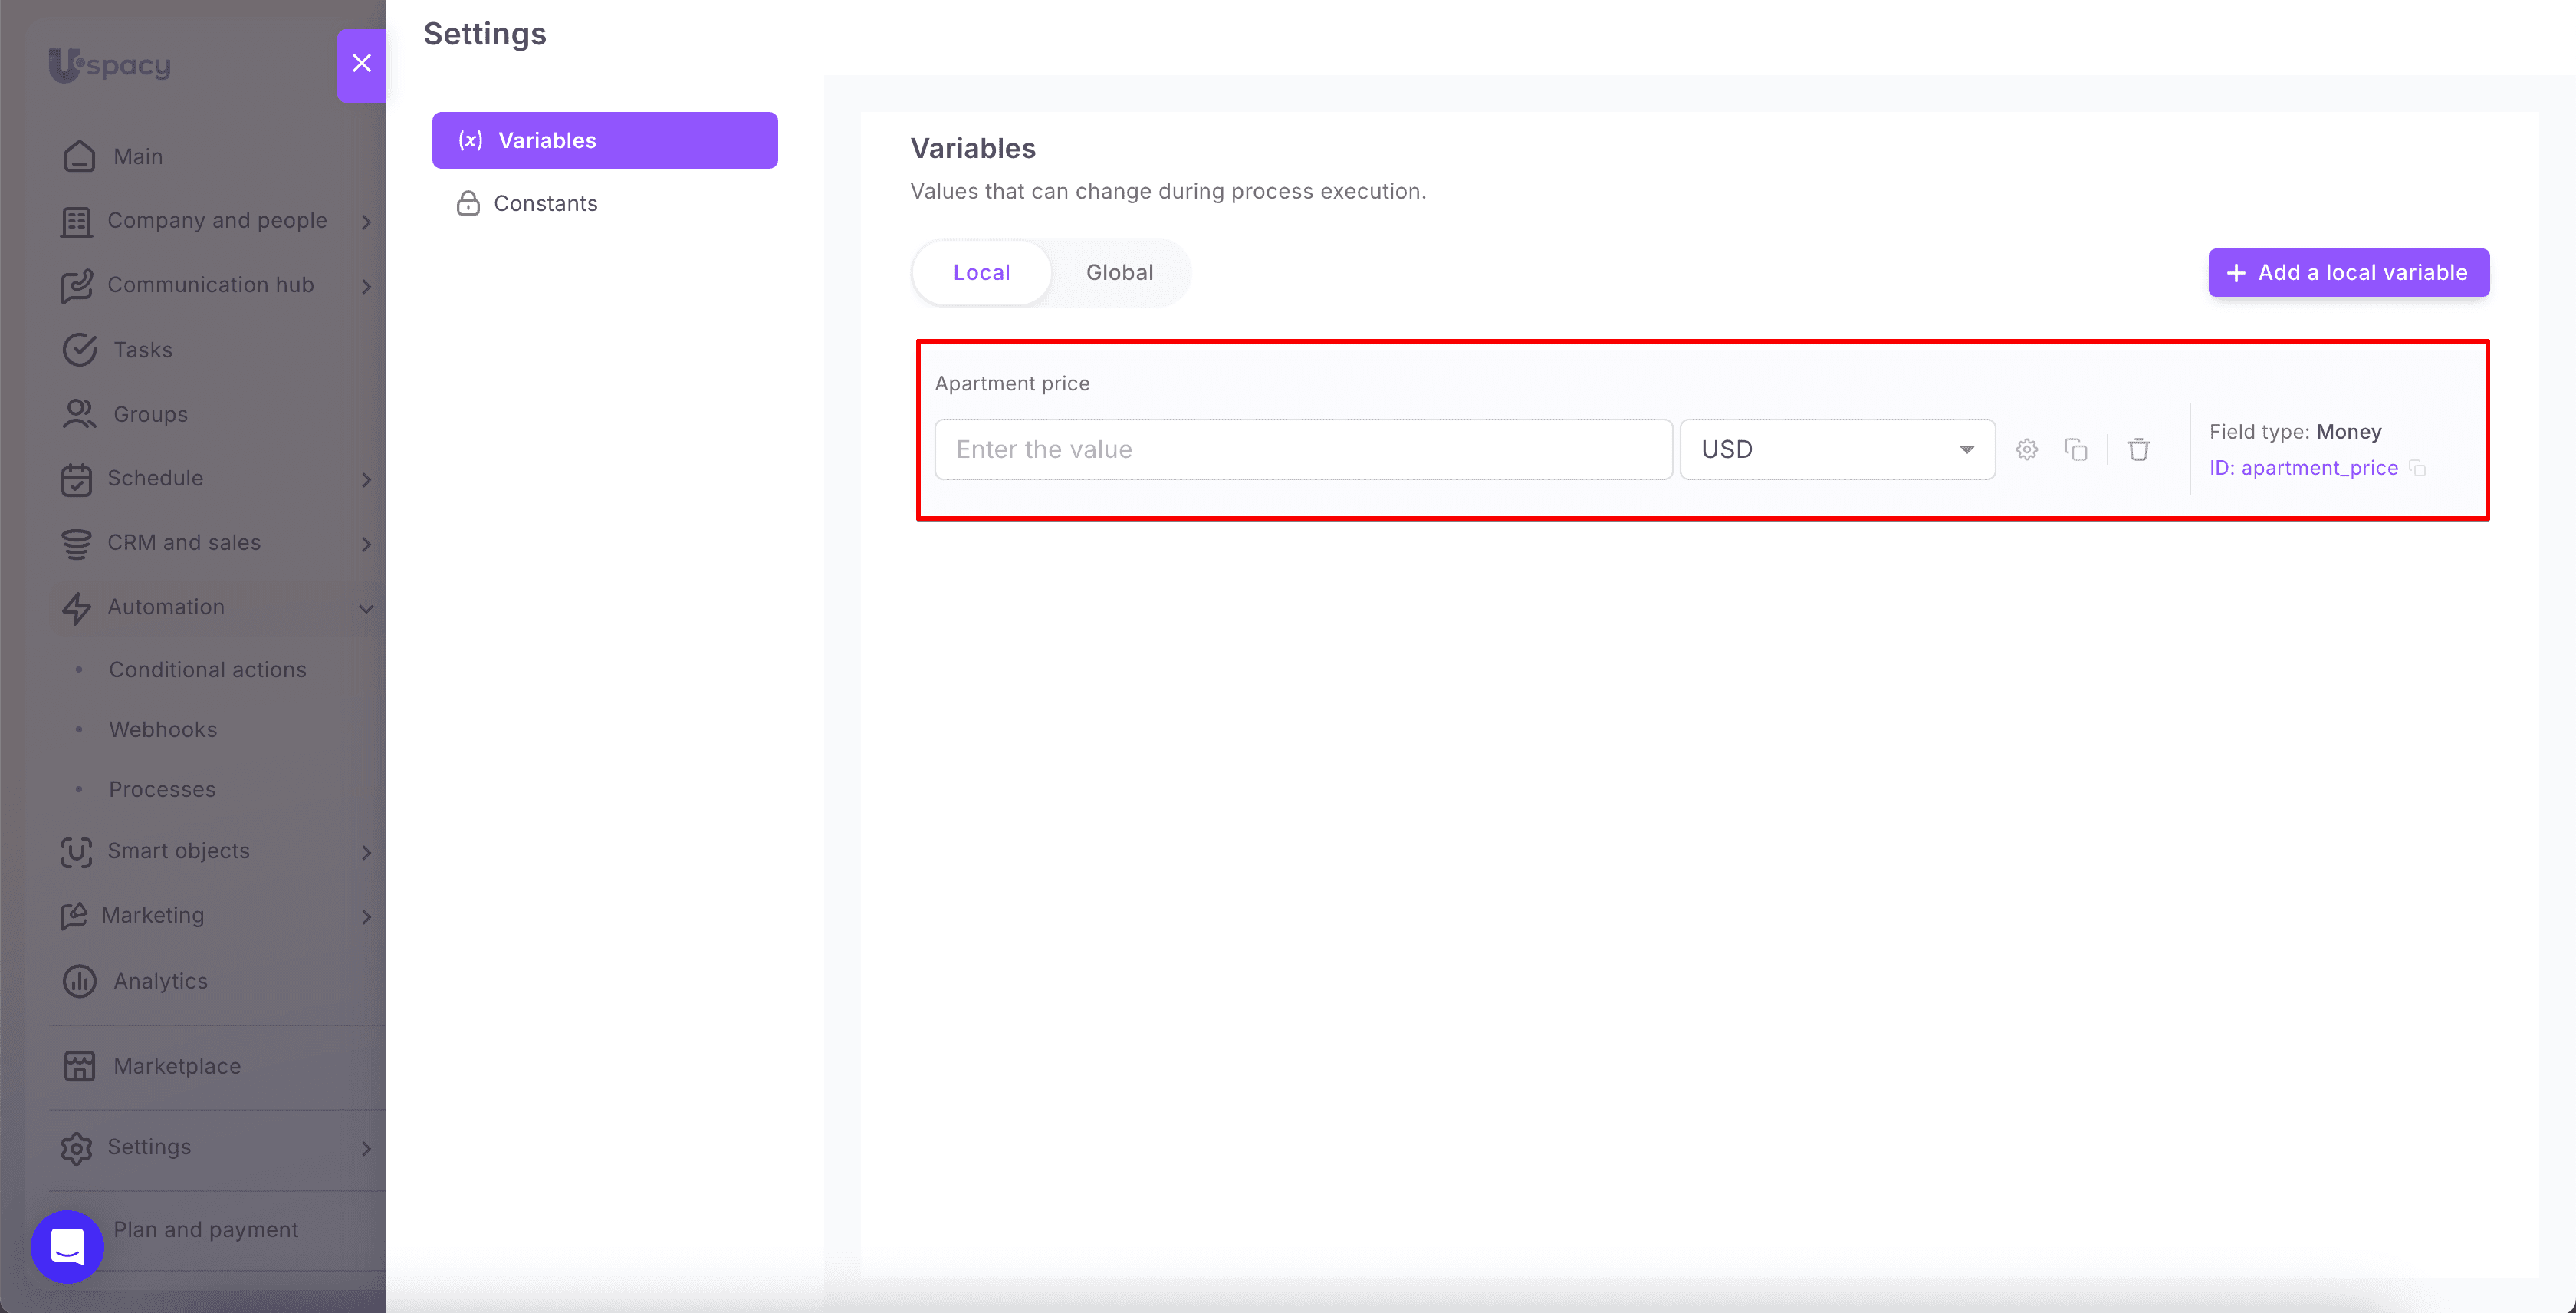Expand Smart objects submenu
Image resolution: width=2576 pixels, height=1313 pixels.
(x=366, y=852)
